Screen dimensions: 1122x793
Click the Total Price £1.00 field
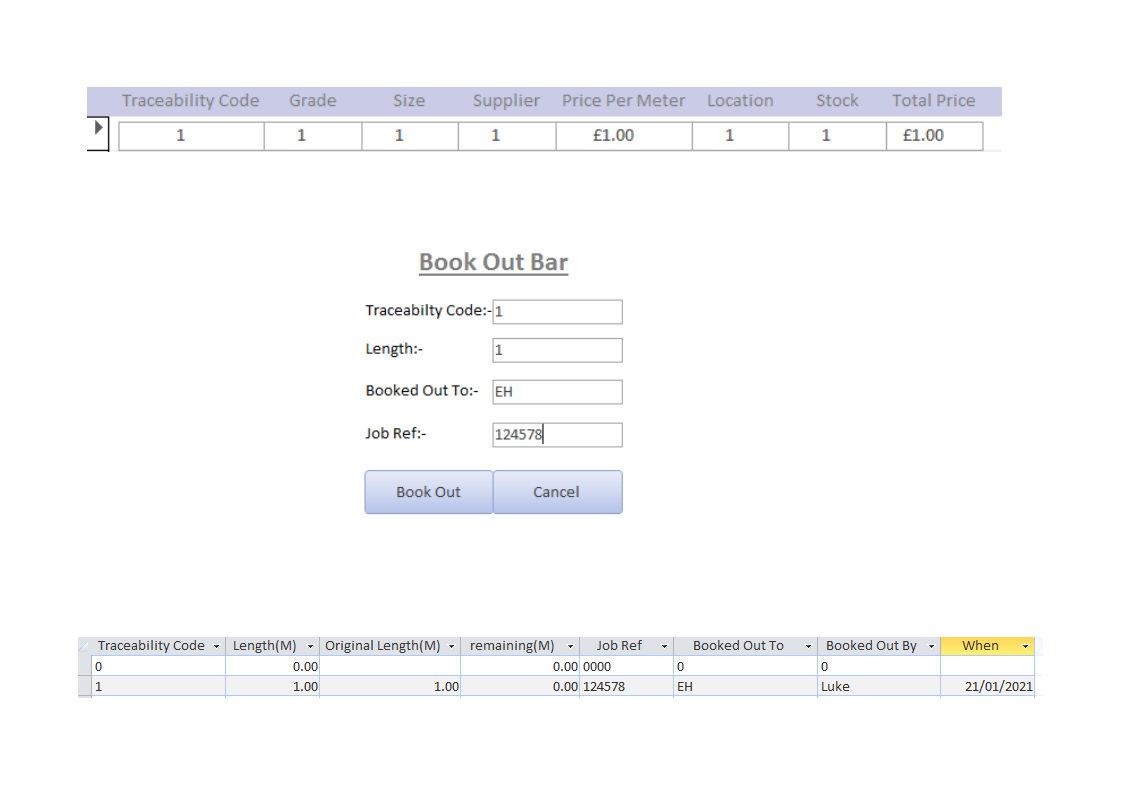point(935,136)
